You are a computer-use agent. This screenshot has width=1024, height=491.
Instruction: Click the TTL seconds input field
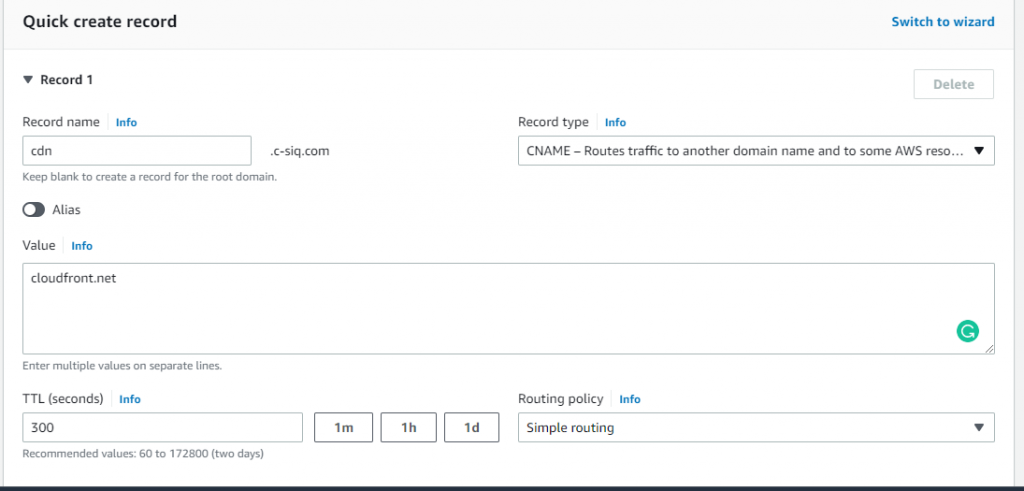click(x=163, y=428)
